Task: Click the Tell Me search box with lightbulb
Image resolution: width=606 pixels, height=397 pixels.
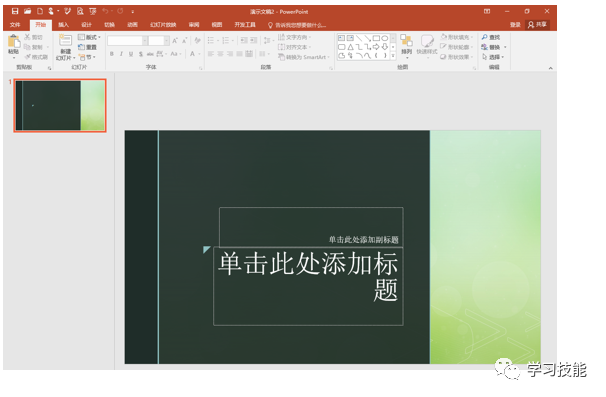Action: [297, 25]
